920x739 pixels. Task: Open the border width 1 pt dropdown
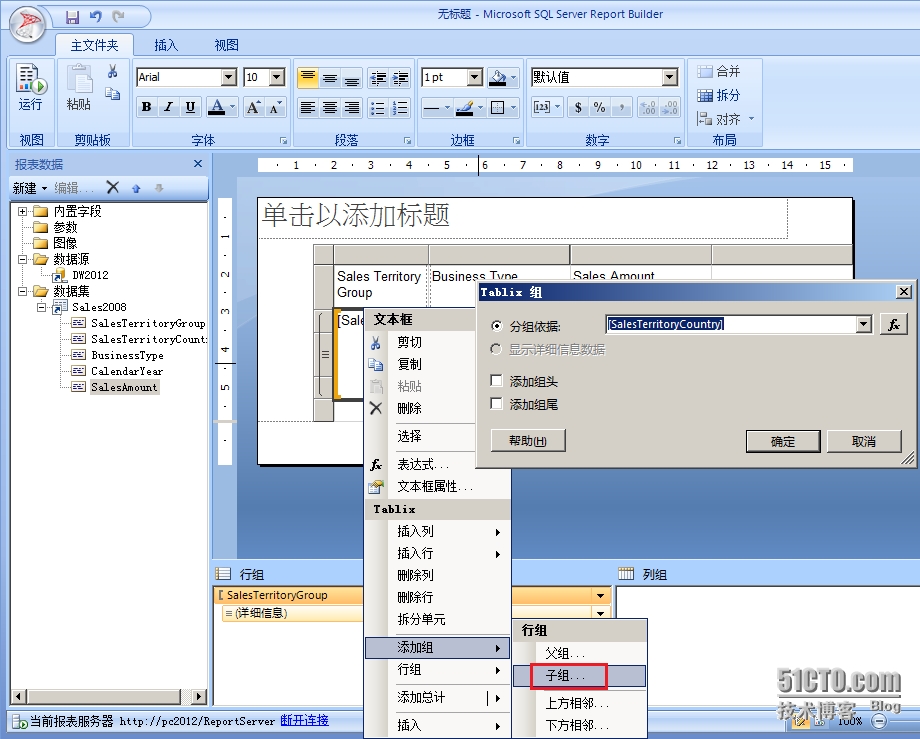[475, 77]
